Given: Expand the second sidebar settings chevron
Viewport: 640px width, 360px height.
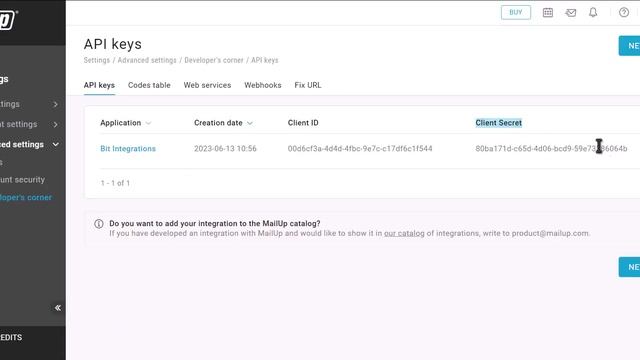Looking at the screenshot, I should point(56,124).
